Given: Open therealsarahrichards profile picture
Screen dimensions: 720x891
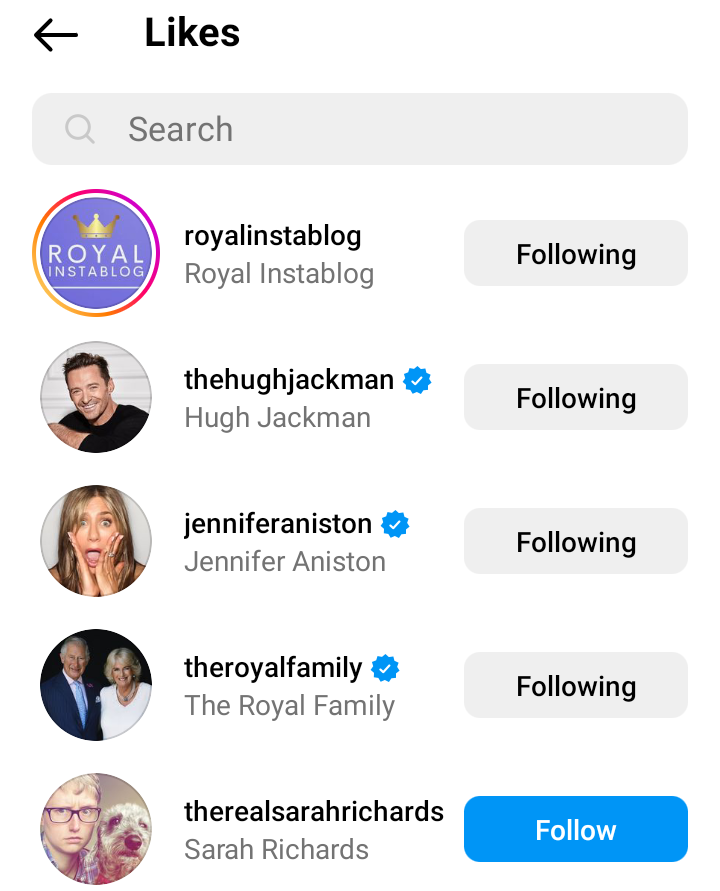Looking at the screenshot, I should pos(96,829).
